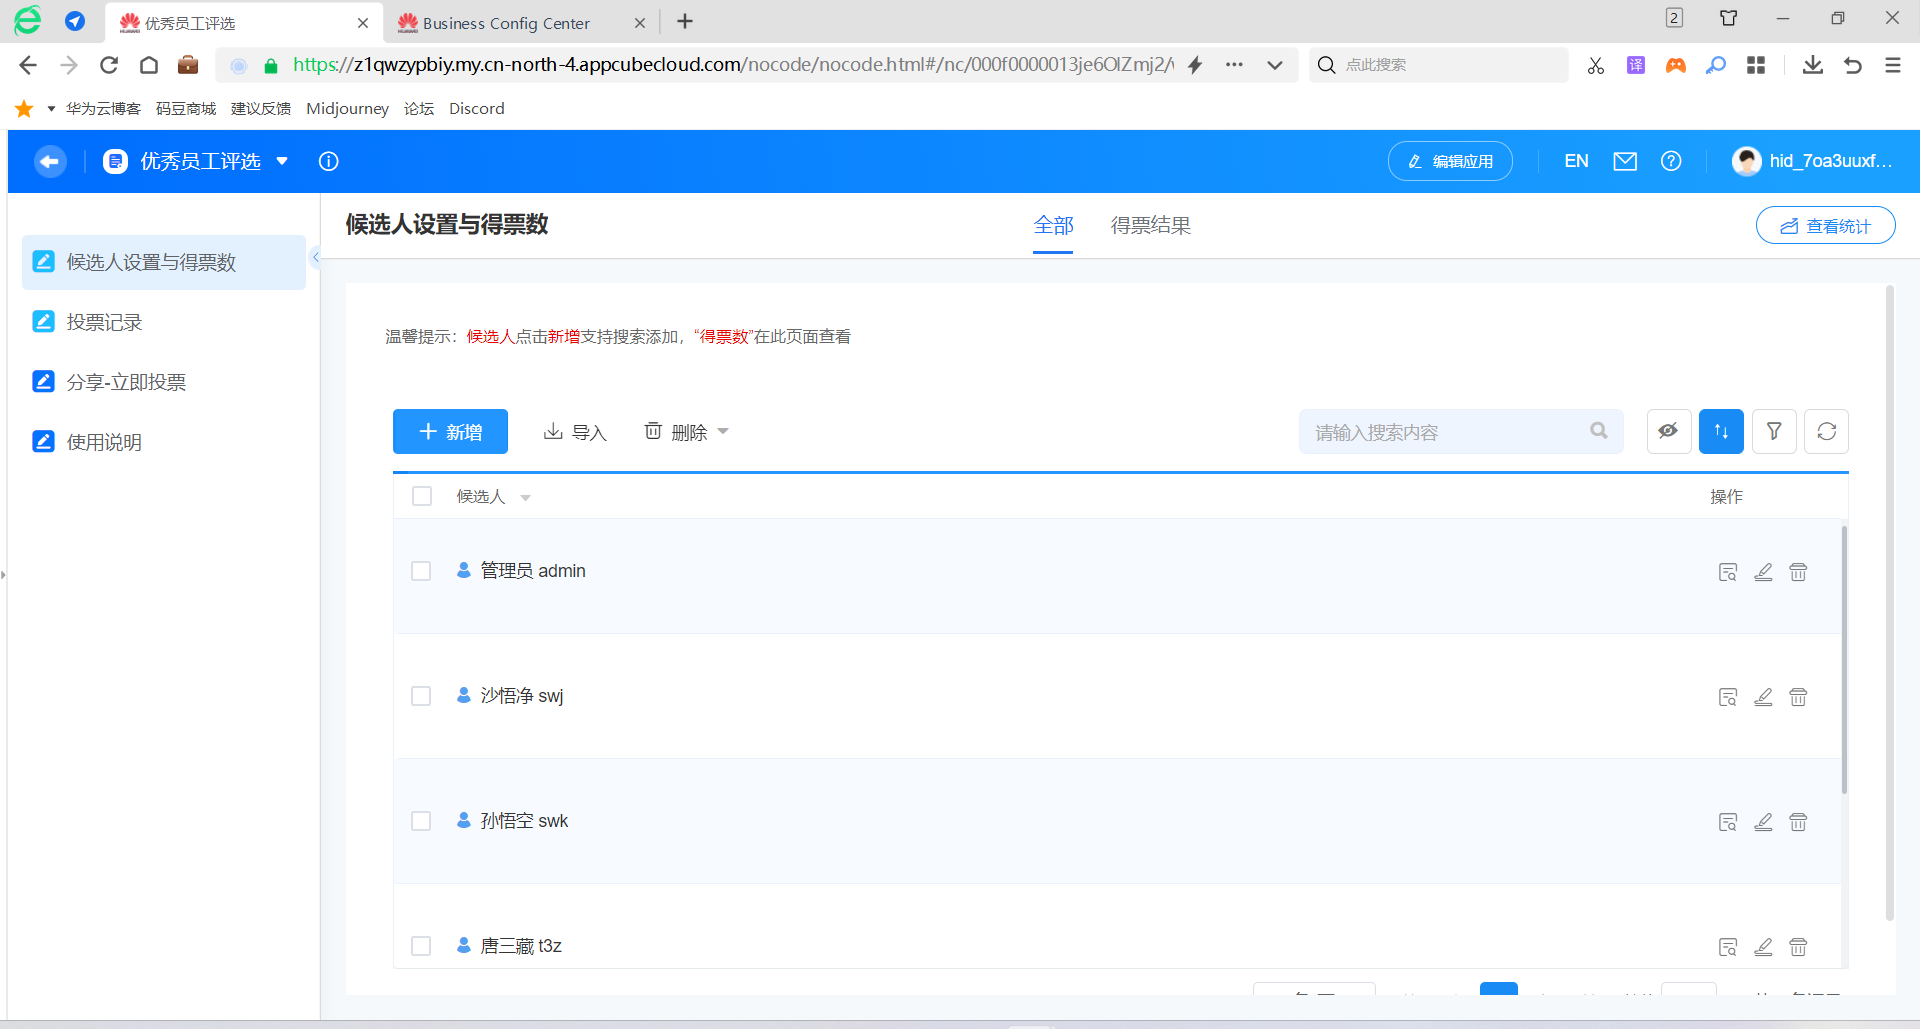Delete the 唐三藏 t3z row

click(x=1798, y=947)
